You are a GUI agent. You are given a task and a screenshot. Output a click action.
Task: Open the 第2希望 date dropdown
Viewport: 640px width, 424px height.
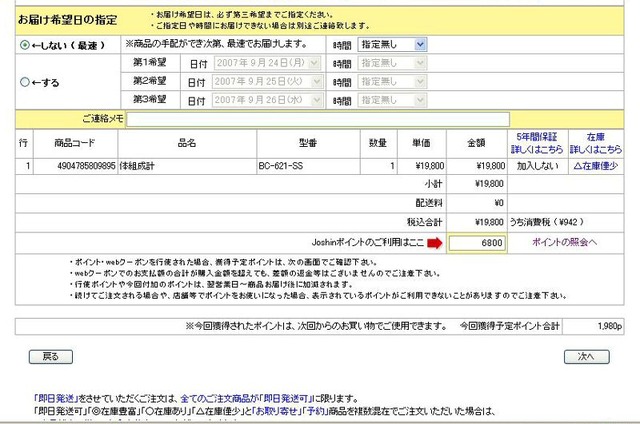[x=268, y=82]
